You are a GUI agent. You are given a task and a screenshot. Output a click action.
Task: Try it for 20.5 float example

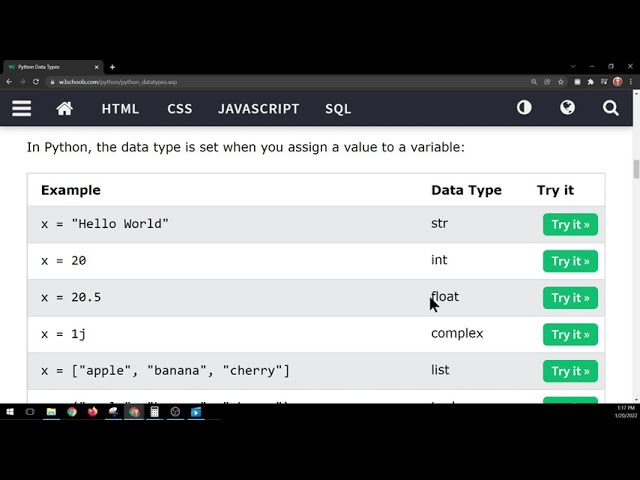570,298
